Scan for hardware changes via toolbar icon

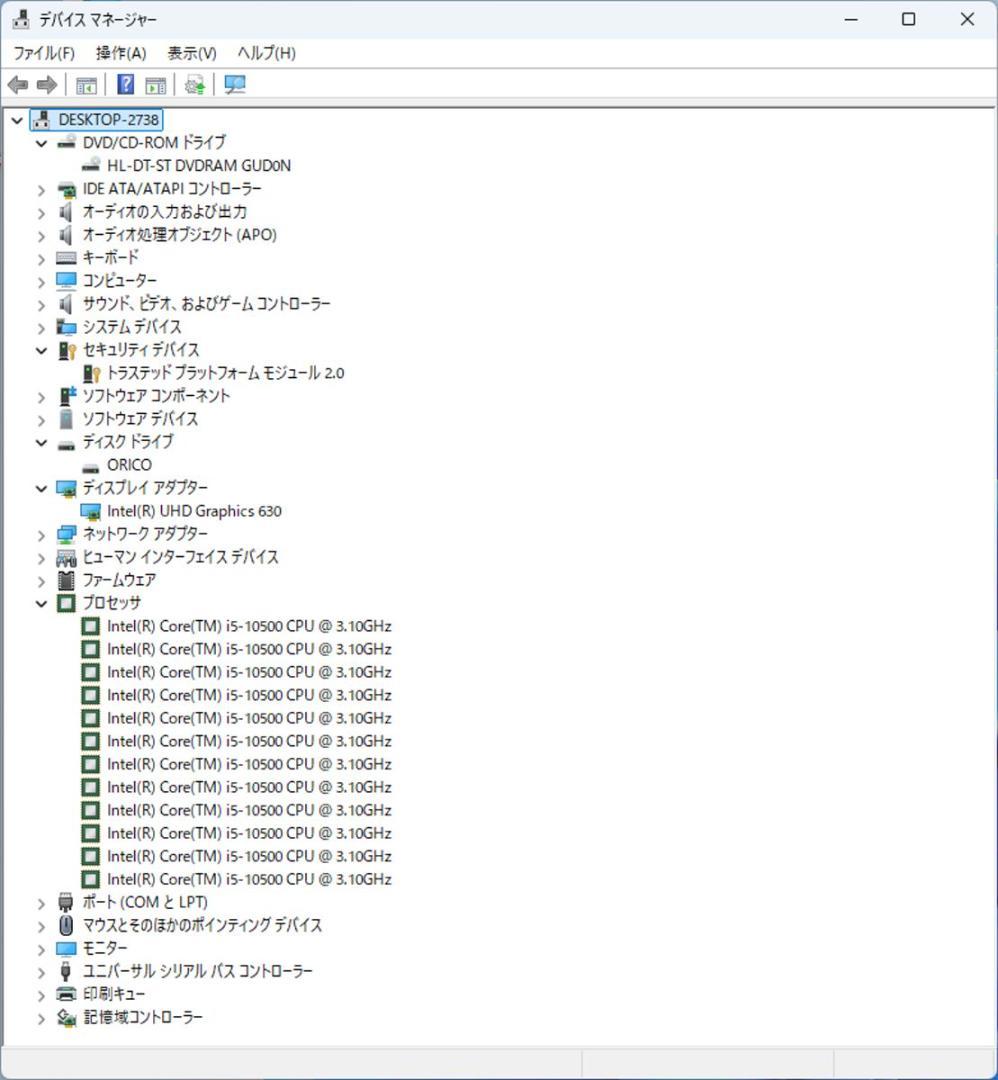click(x=234, y=85)
